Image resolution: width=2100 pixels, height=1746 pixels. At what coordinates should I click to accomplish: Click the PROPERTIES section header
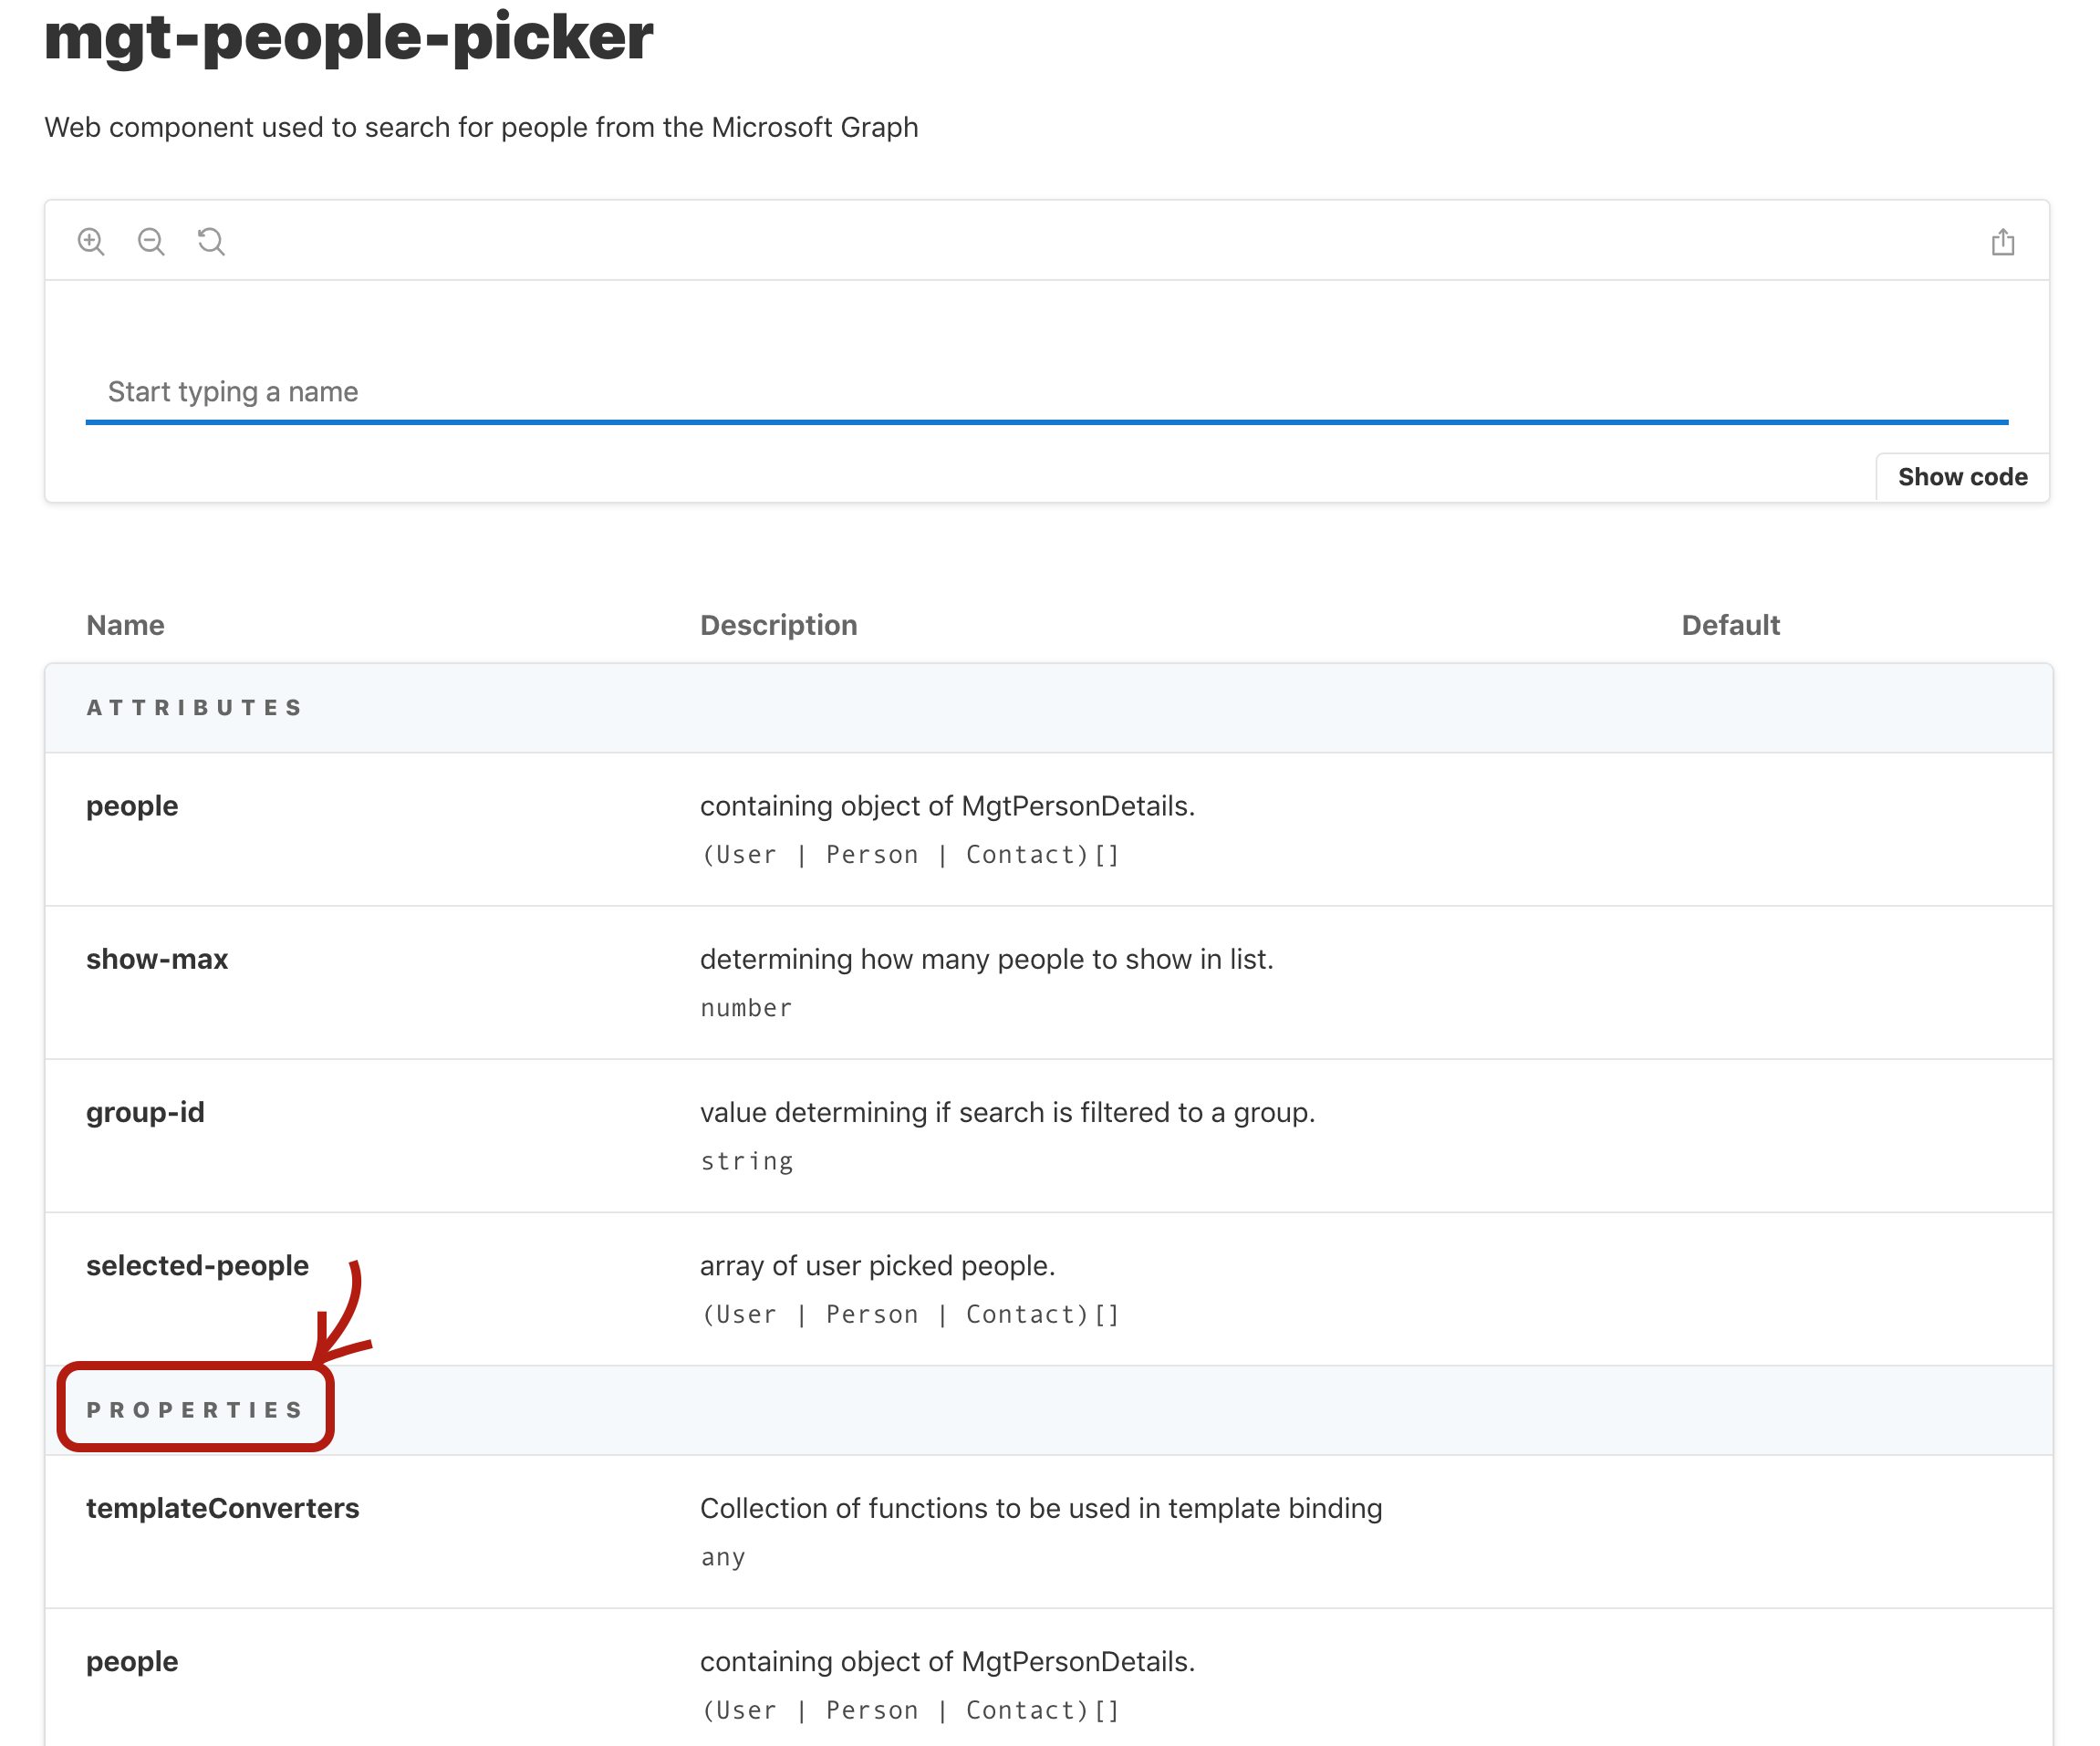195,1410
